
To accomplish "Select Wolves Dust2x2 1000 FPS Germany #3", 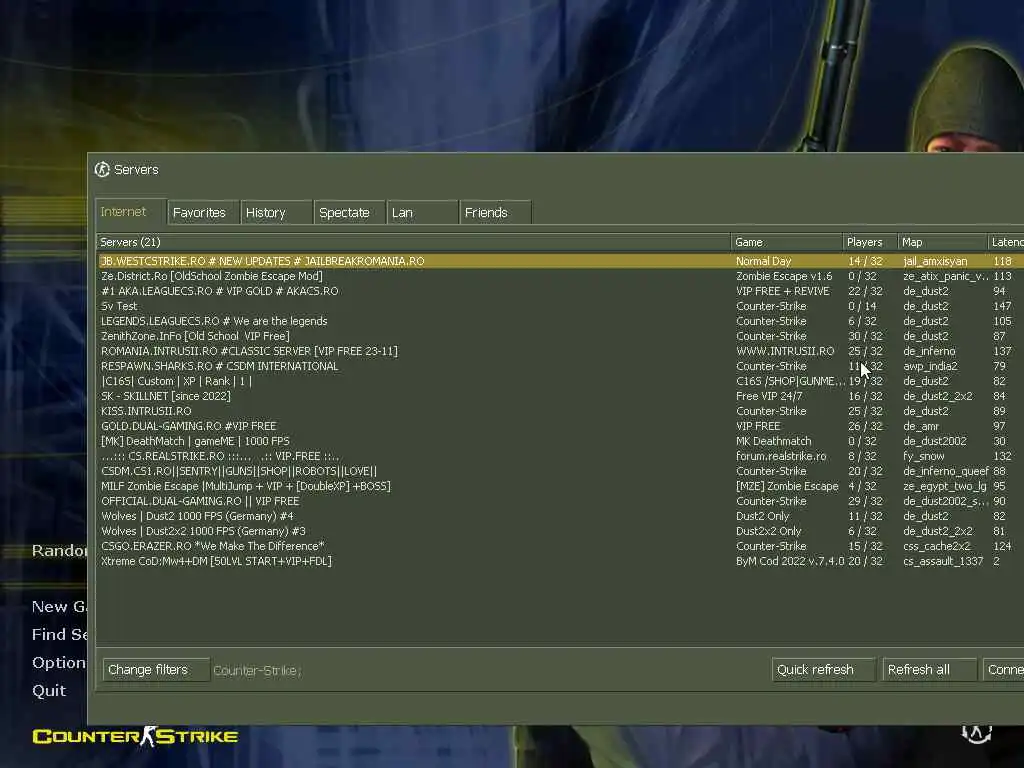I will point(560,532).
